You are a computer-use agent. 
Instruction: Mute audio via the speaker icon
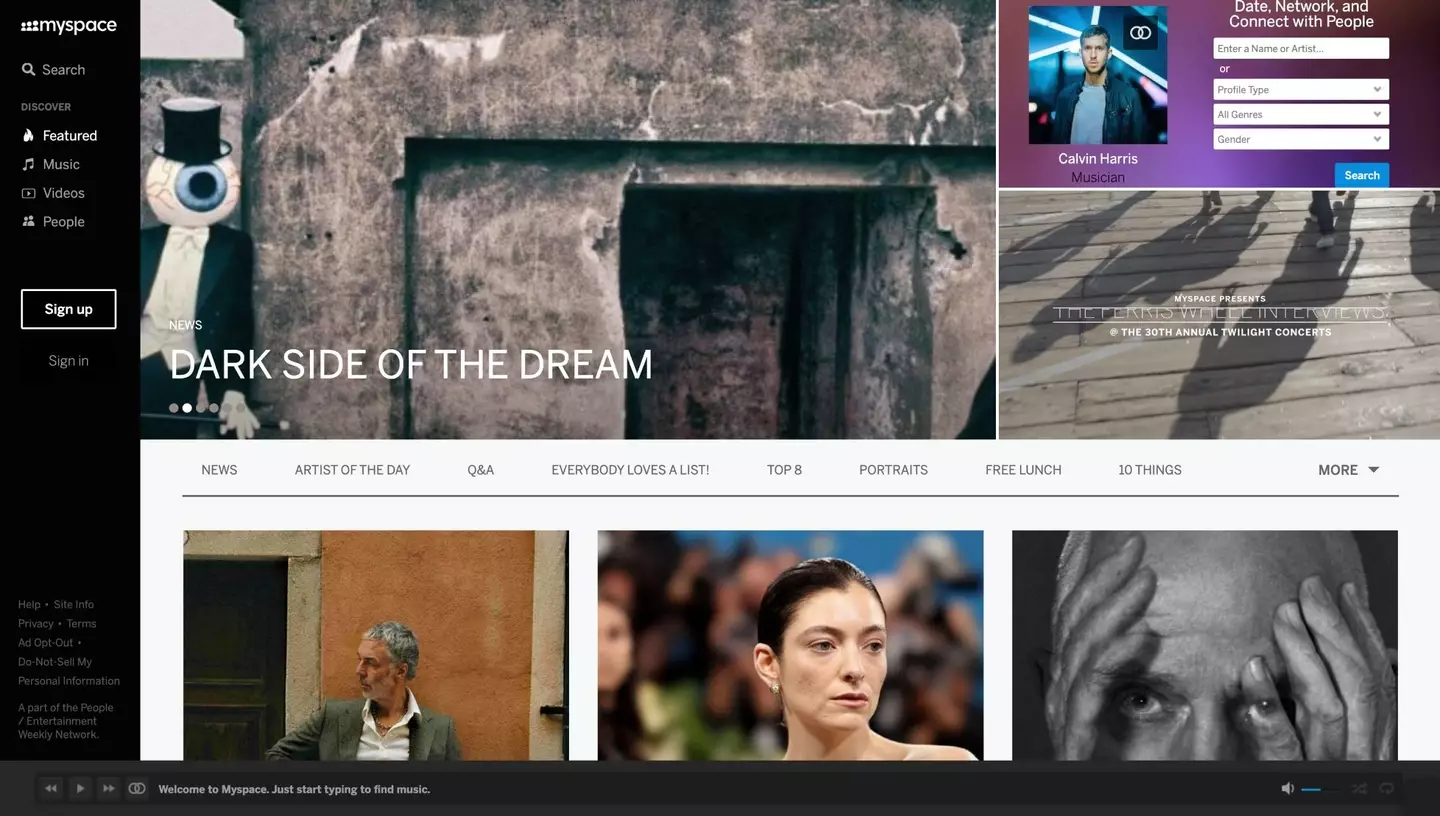(1288, 788)
